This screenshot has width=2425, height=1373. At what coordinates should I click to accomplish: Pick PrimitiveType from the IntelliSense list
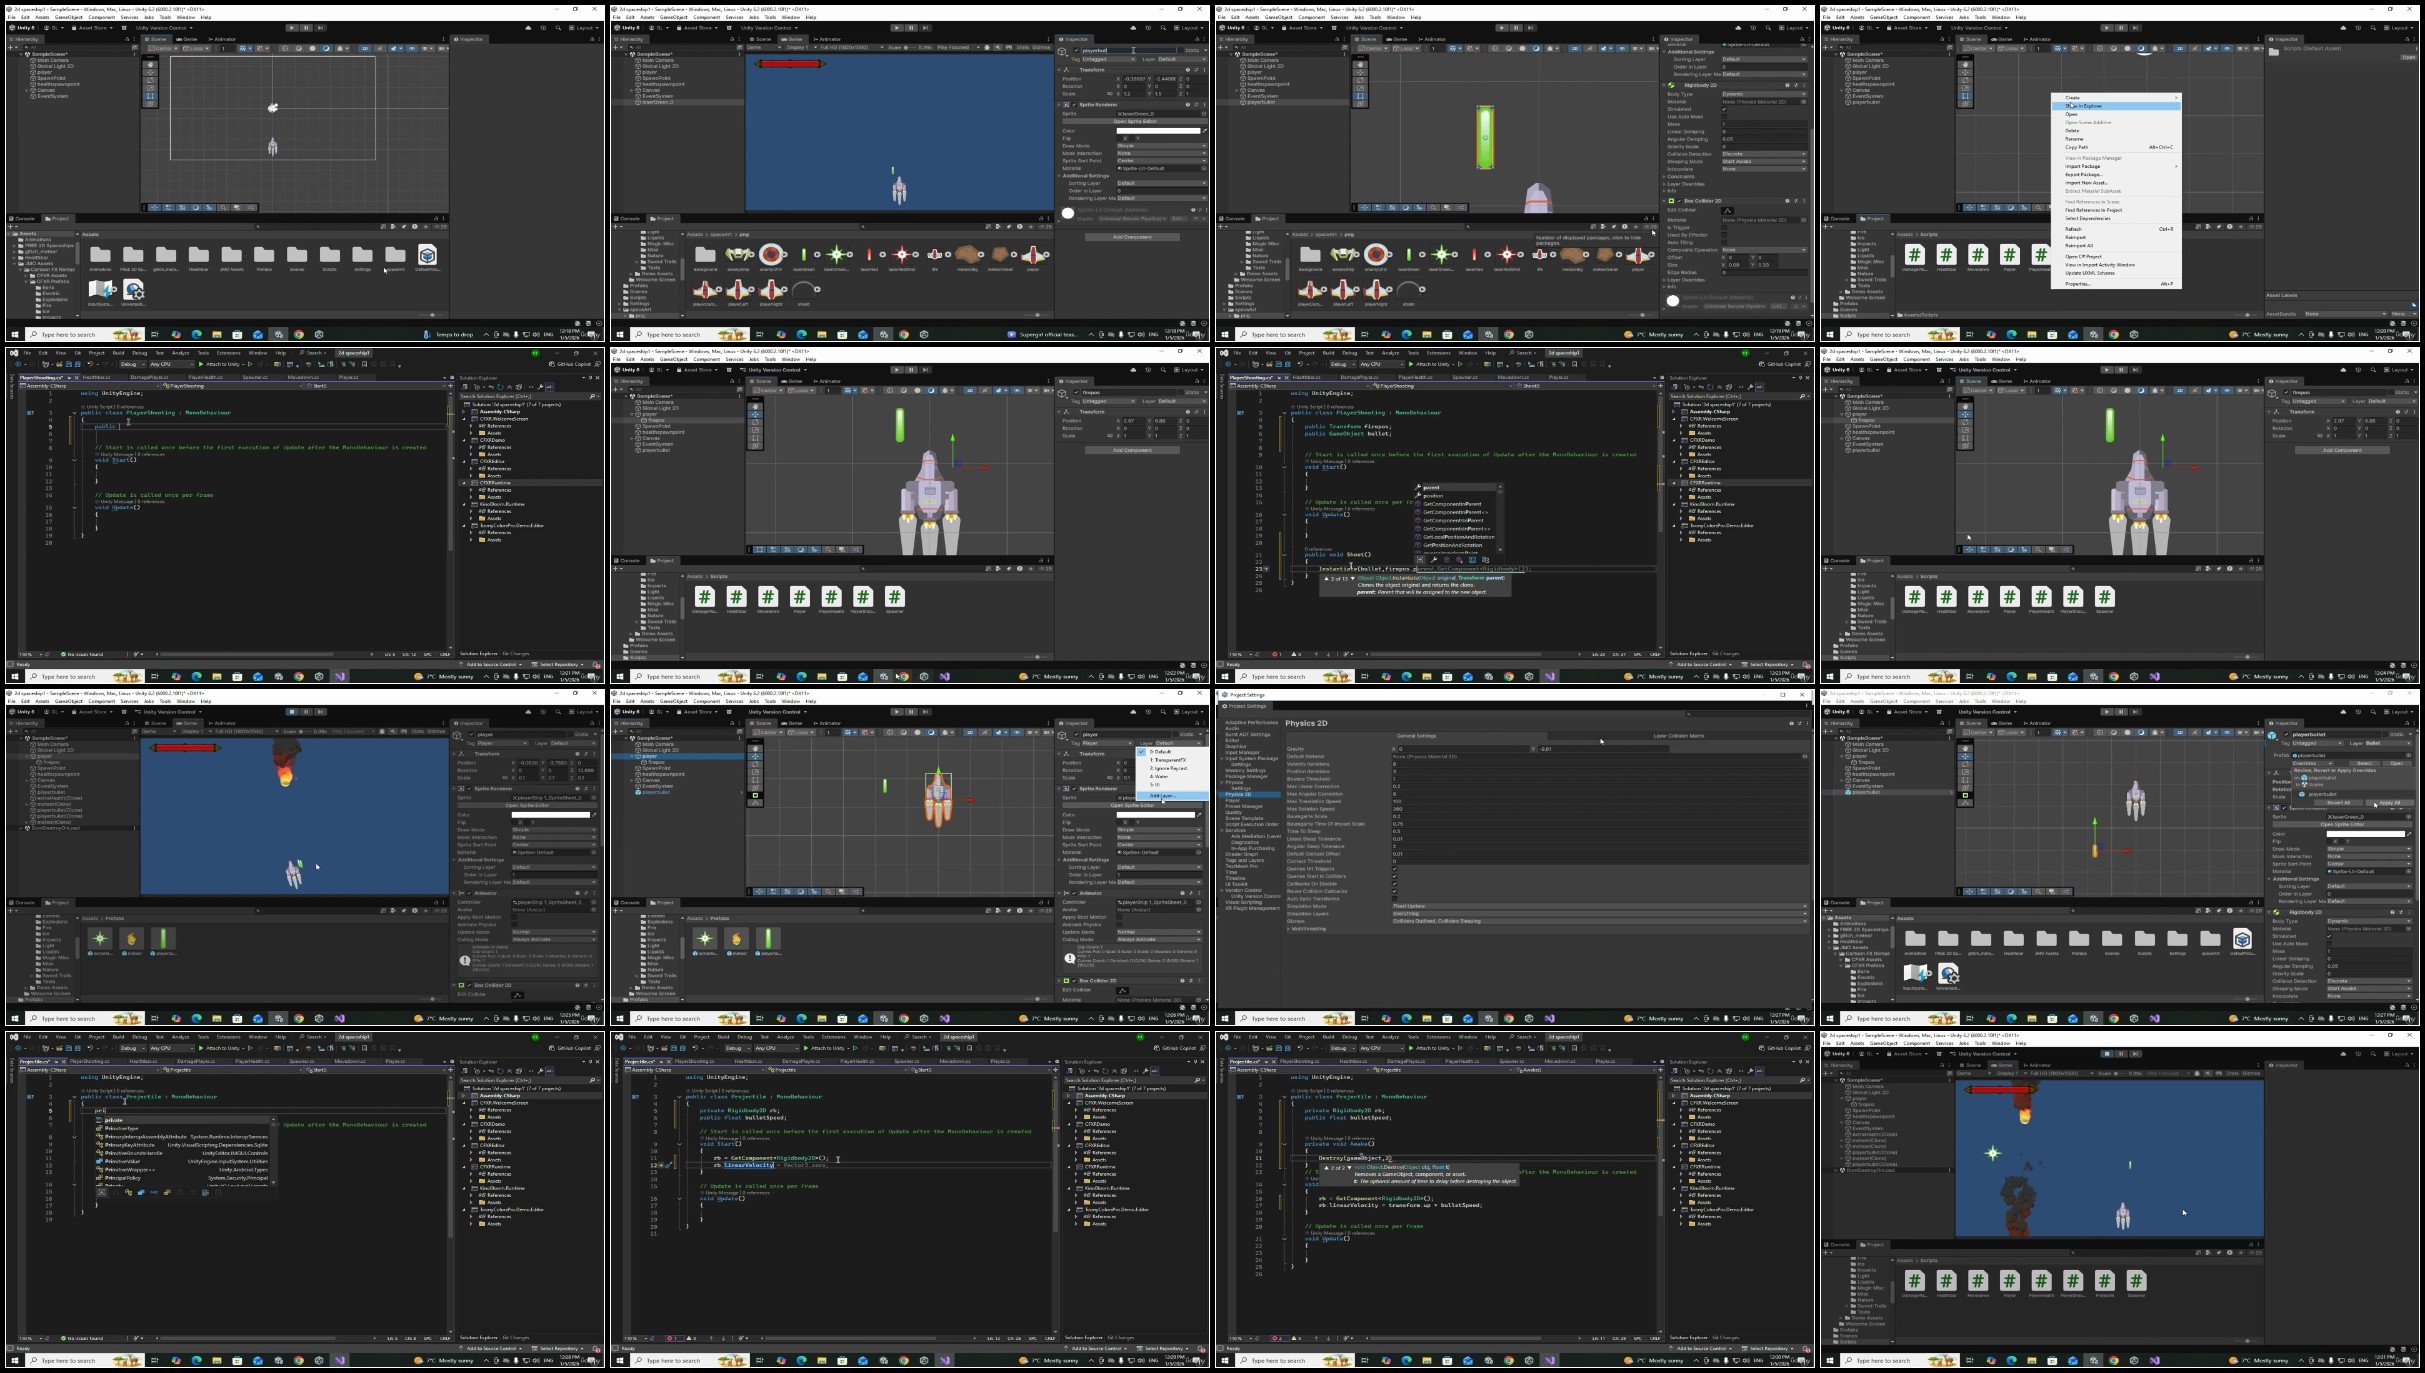point(184,1129)
